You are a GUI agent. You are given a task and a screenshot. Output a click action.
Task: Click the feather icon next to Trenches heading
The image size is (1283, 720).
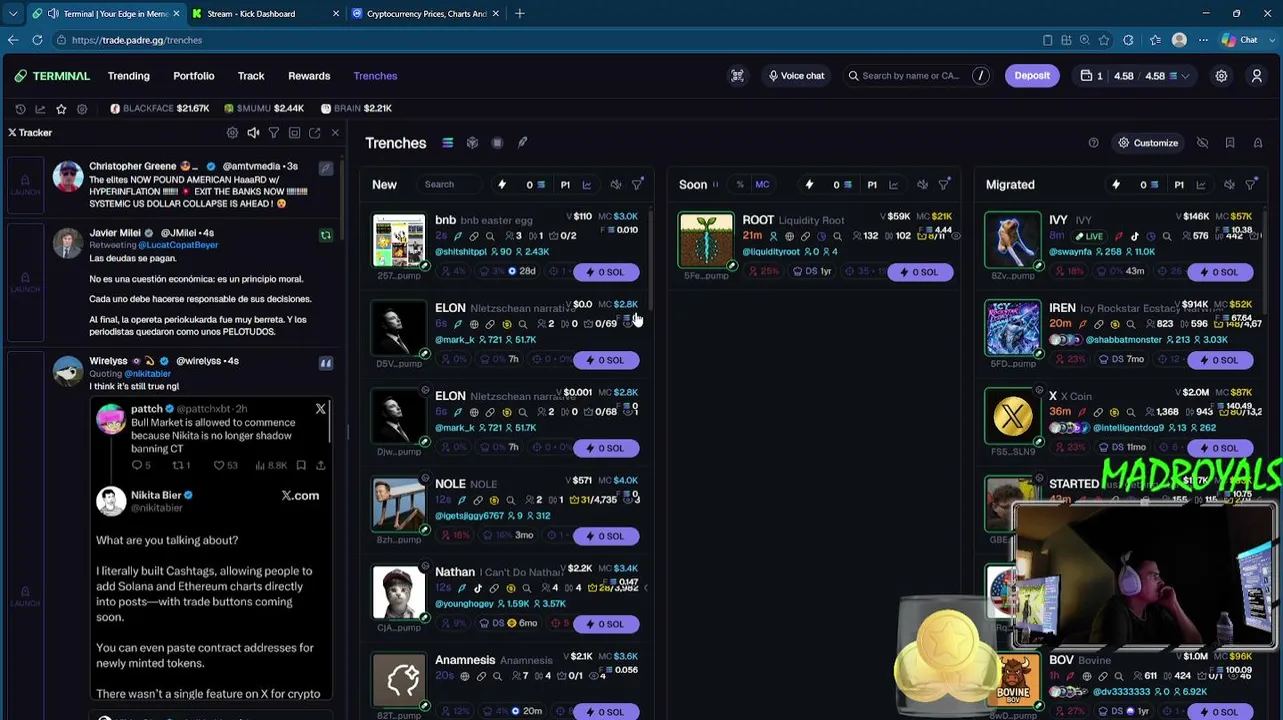tap(522, 143)
